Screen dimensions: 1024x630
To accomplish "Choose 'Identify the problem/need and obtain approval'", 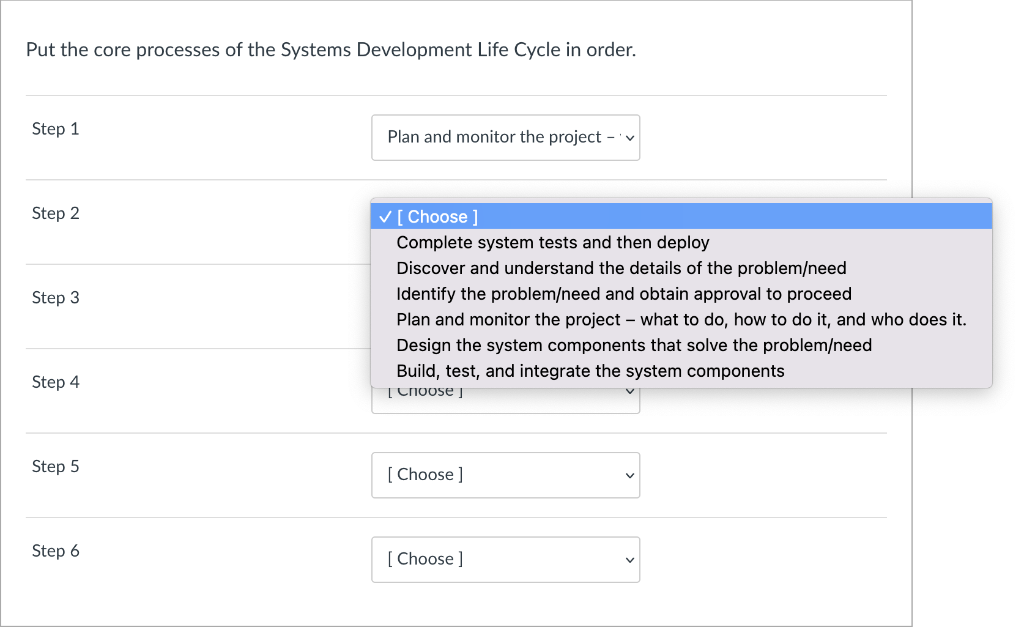I will [681, 294].
